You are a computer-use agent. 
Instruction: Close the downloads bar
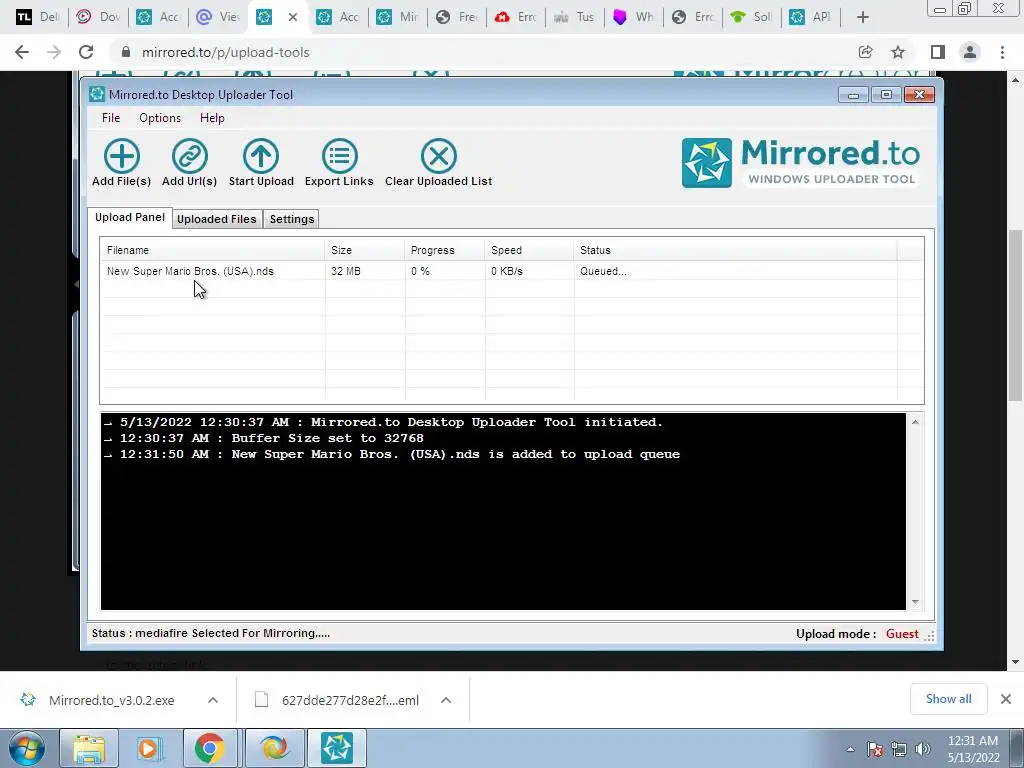click(x=1006, y=699)
